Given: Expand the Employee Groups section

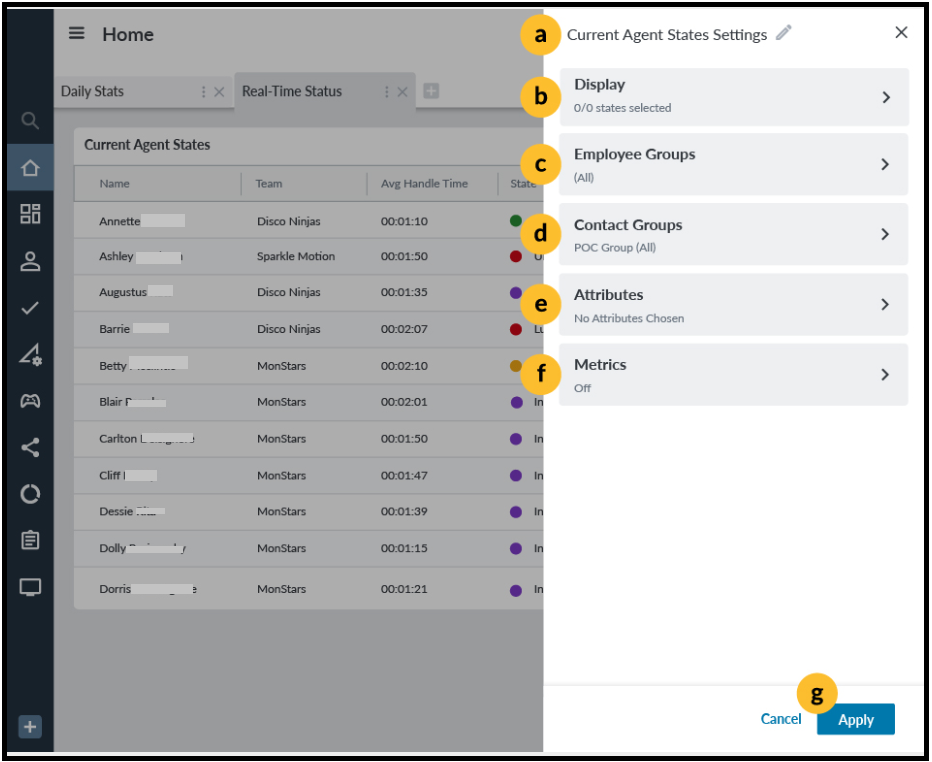Looking at the screenshot, I should (x=734, y=165).
